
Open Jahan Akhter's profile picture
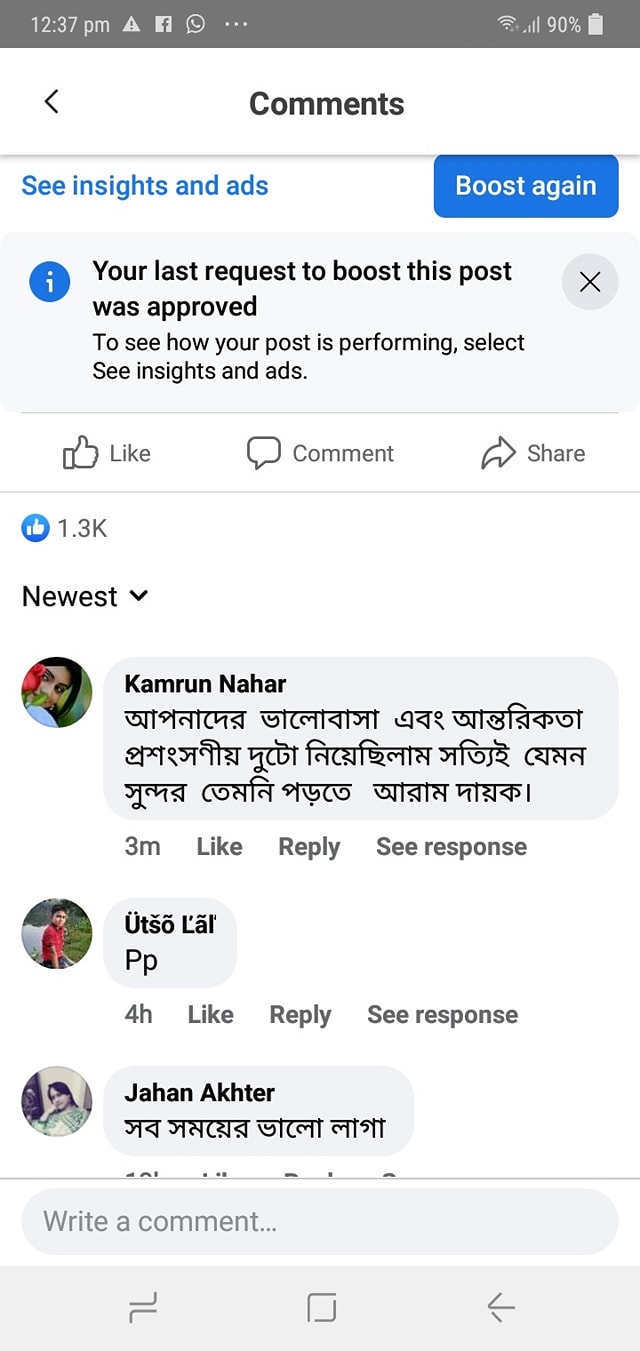pyautogui.click(x=57, y=1101)
